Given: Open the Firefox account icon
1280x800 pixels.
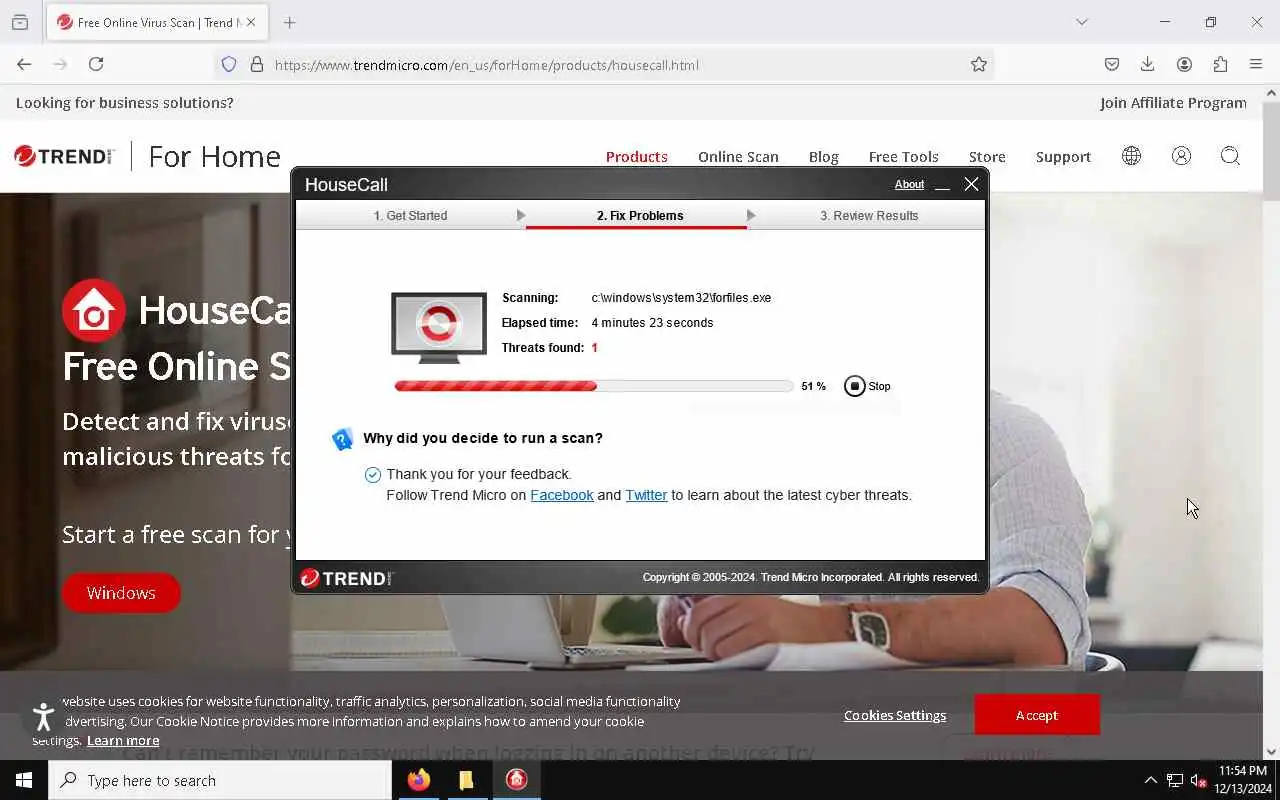Looking at the screenshot, I should [x=1184, y=64].
